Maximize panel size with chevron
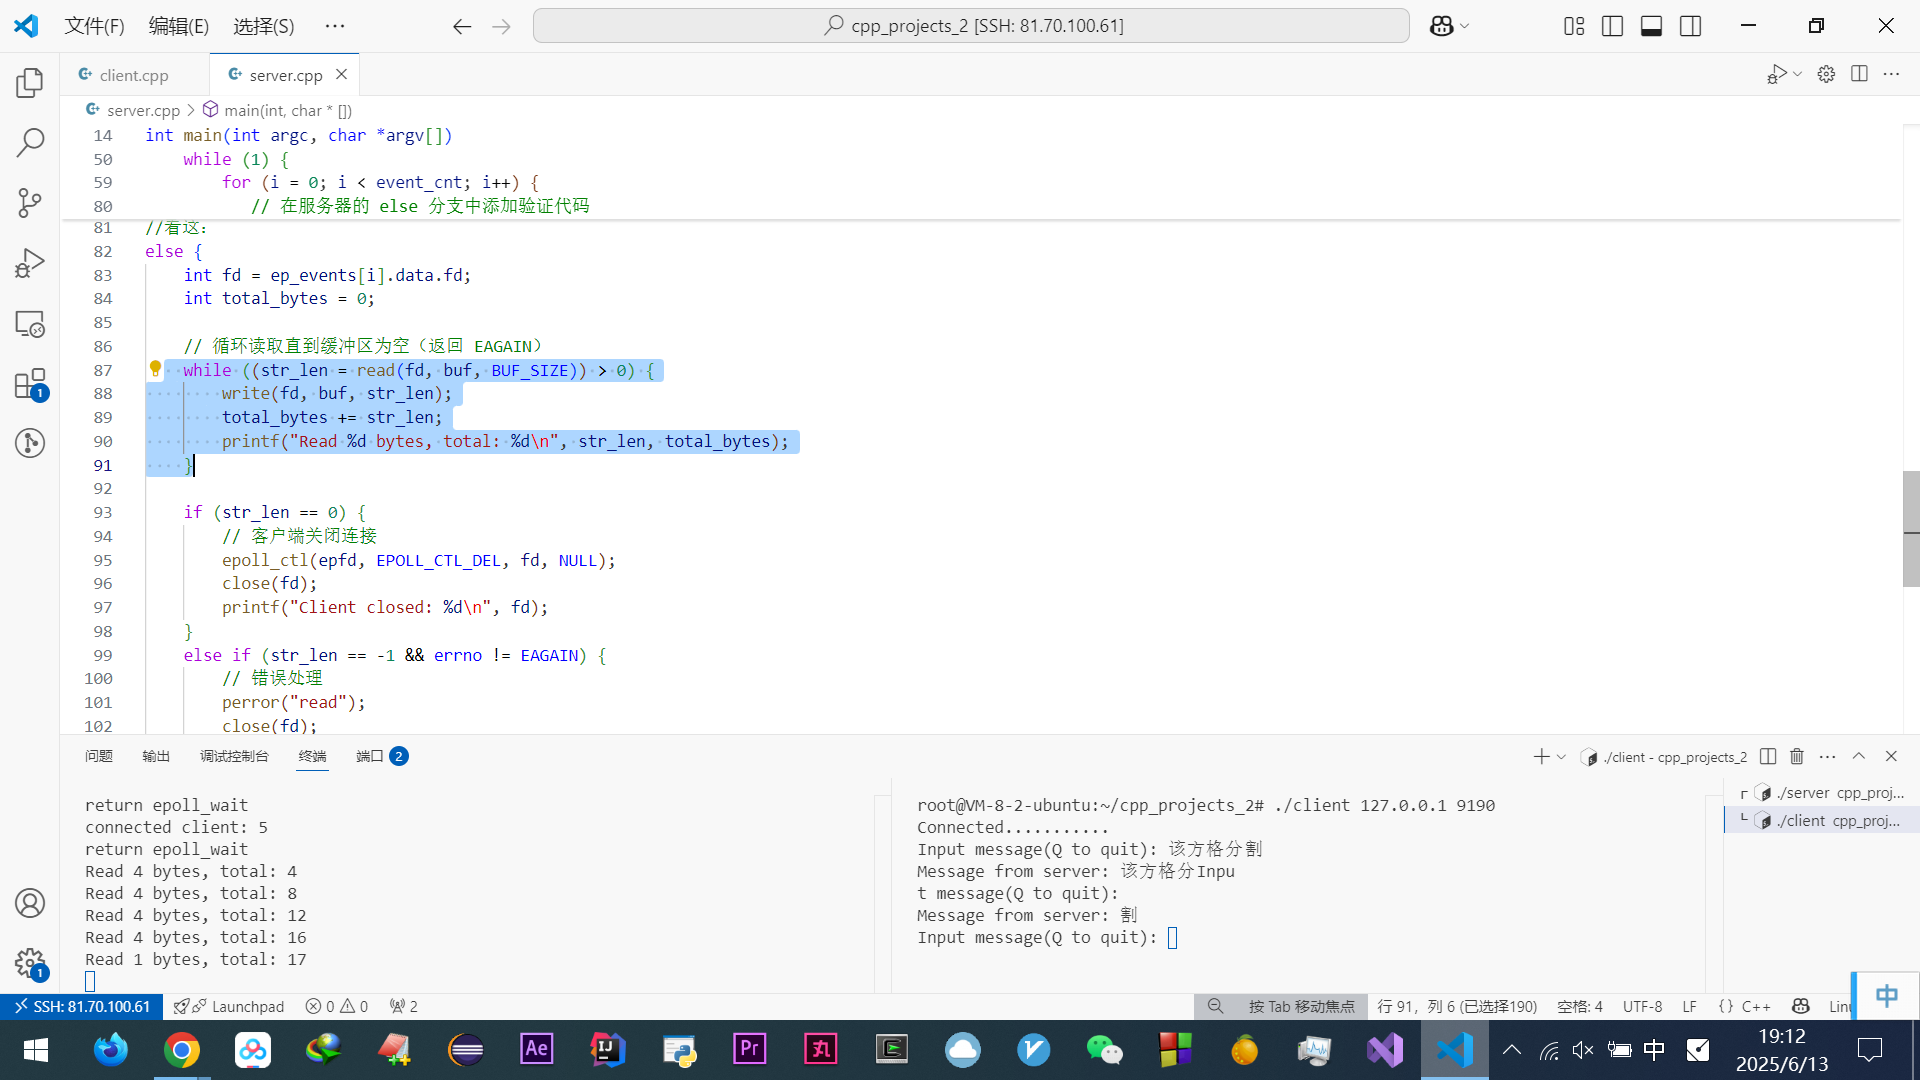 (1859, 757)
